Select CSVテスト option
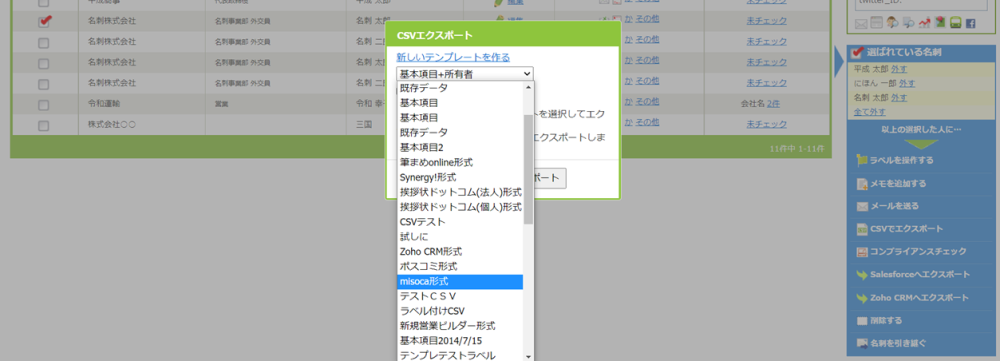The image size is (1000, 361). (x=460, y=222)
